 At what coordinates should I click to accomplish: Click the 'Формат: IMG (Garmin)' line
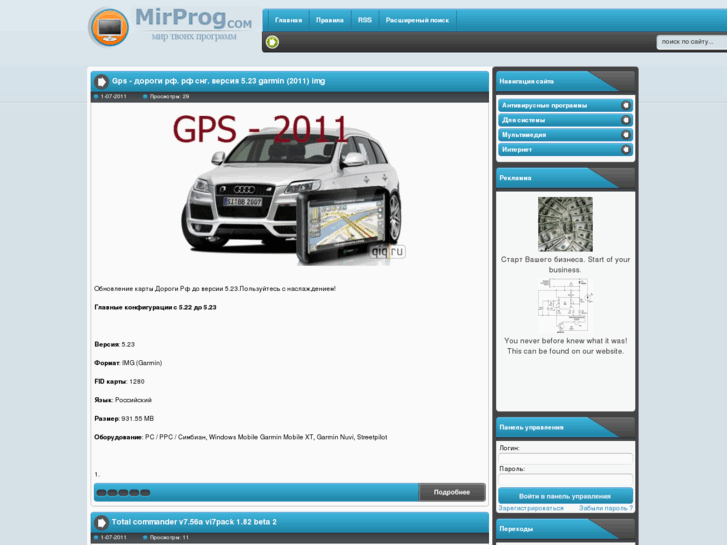coord(128,363)
